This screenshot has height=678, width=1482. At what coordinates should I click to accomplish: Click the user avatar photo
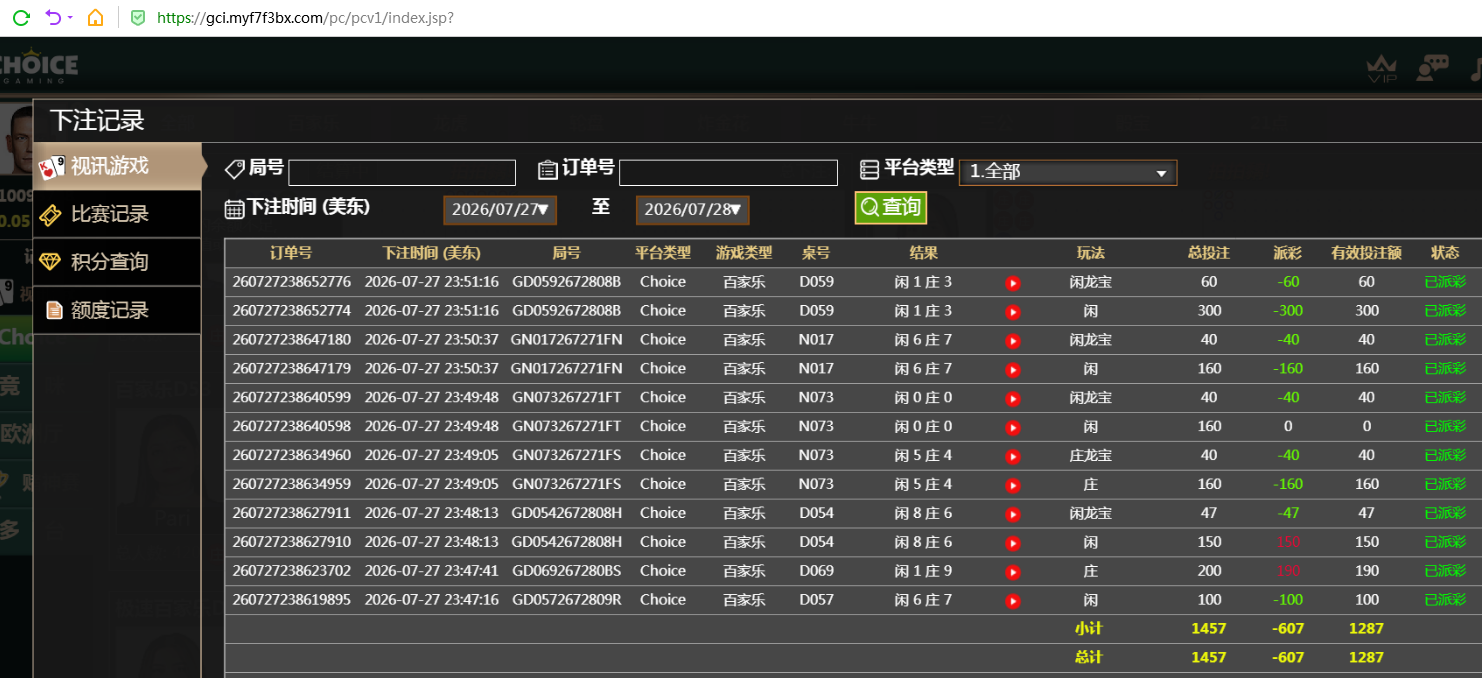pos(17,140)
